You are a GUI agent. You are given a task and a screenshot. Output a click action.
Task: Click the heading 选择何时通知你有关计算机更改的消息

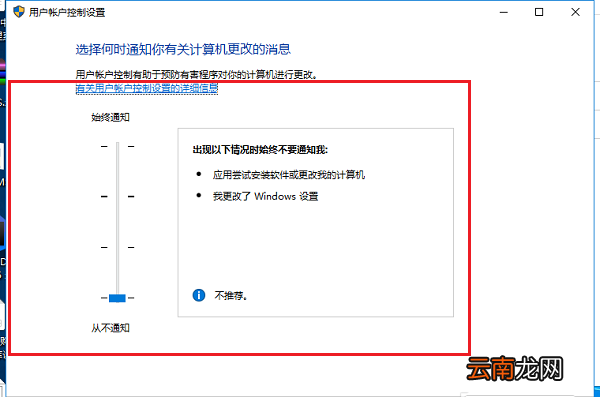(183, 49)
